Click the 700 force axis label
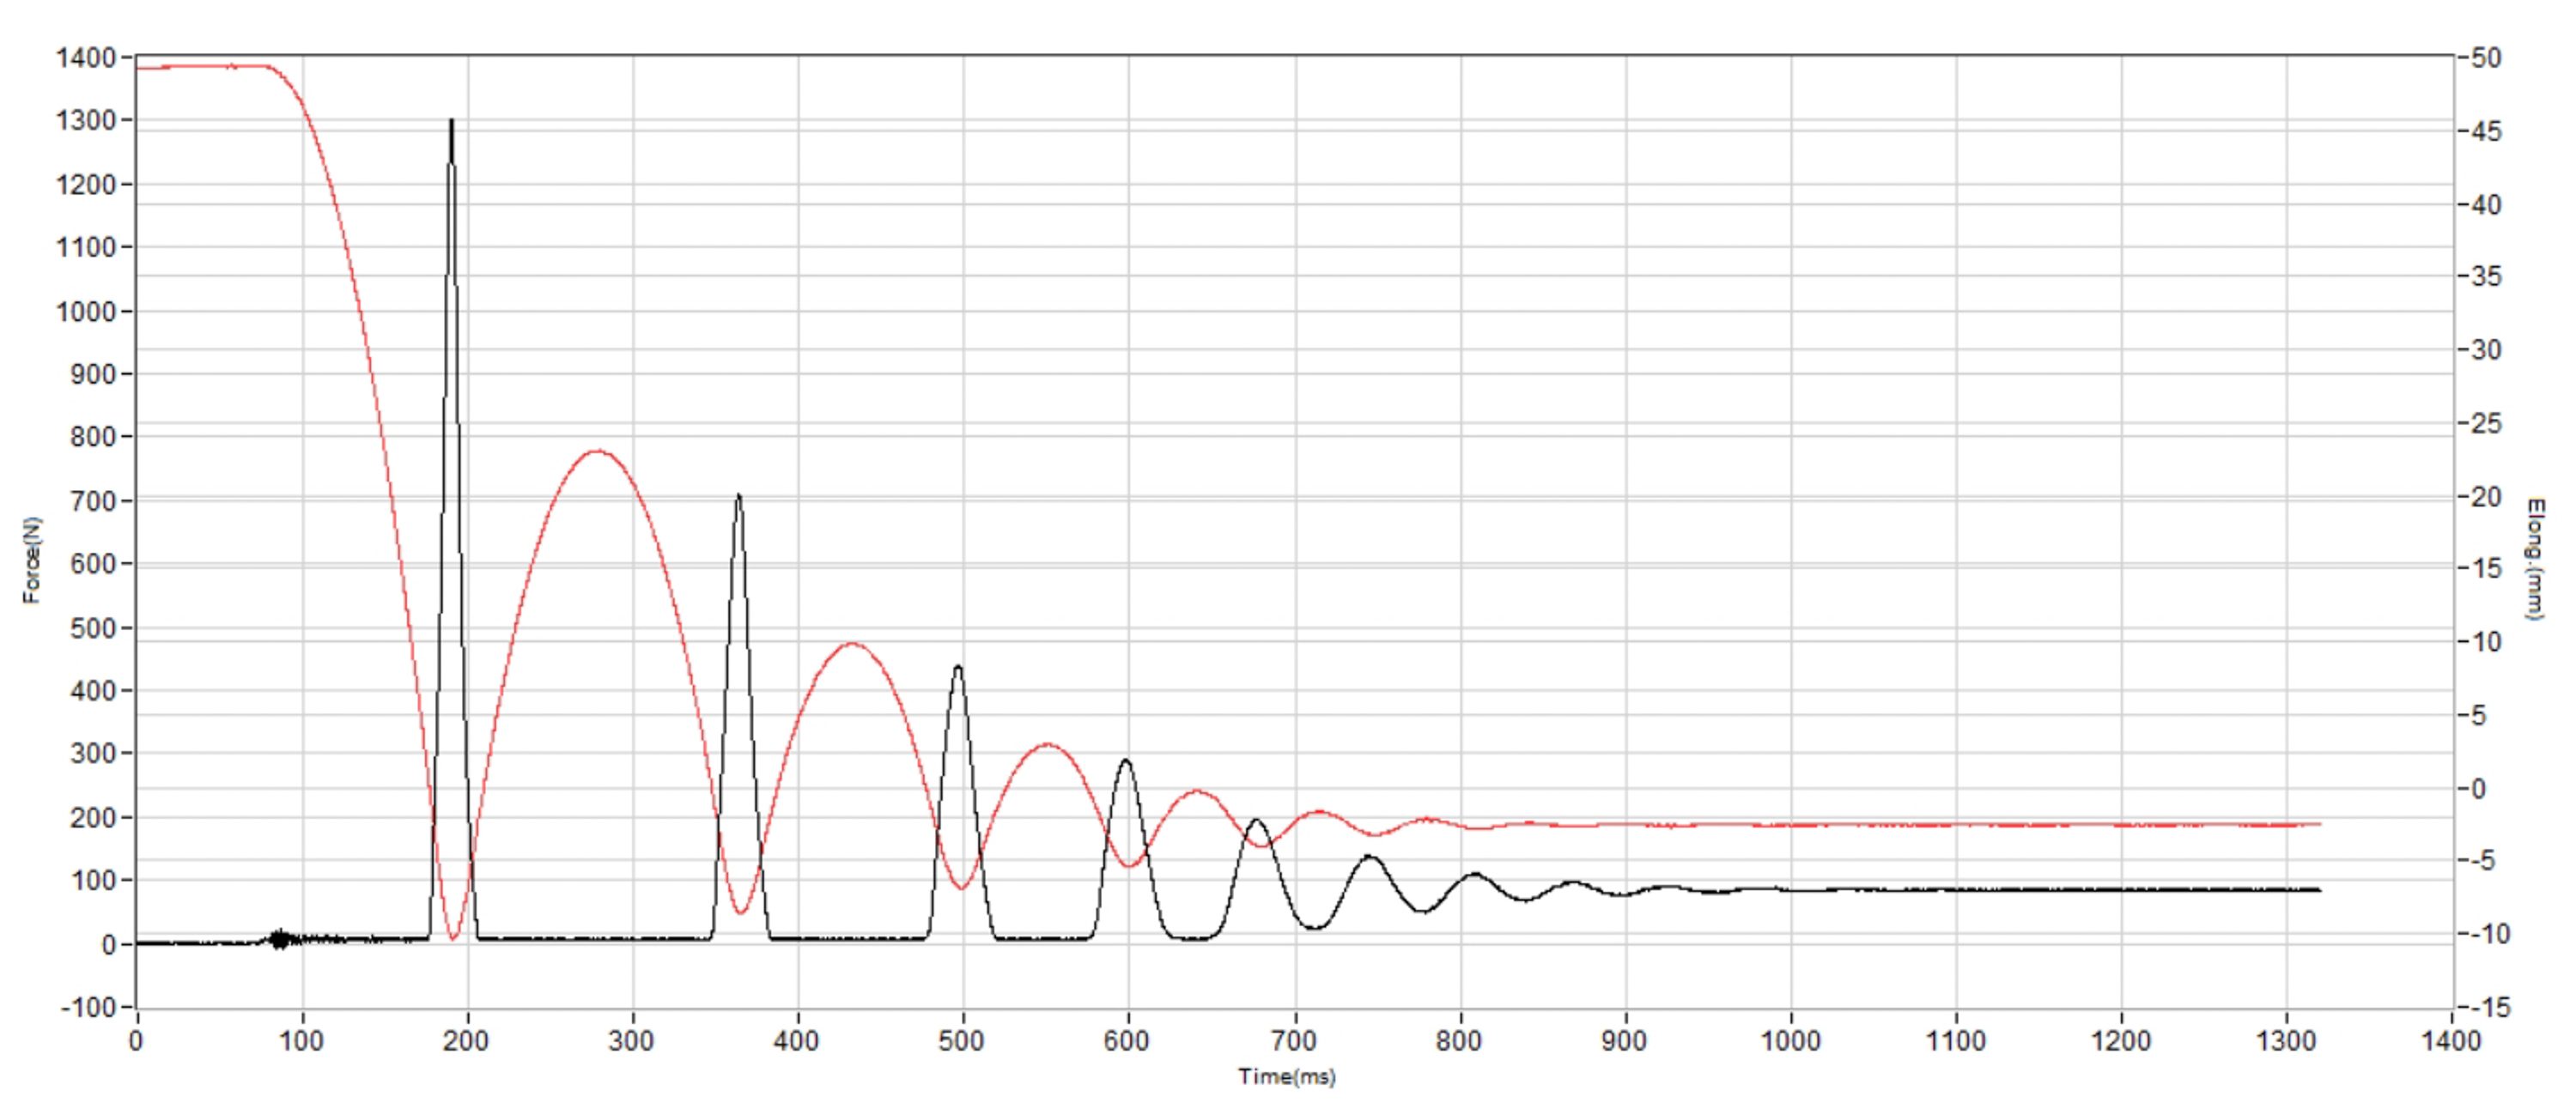Viewport: 2576px width, 1115px height. click(93, 500)
